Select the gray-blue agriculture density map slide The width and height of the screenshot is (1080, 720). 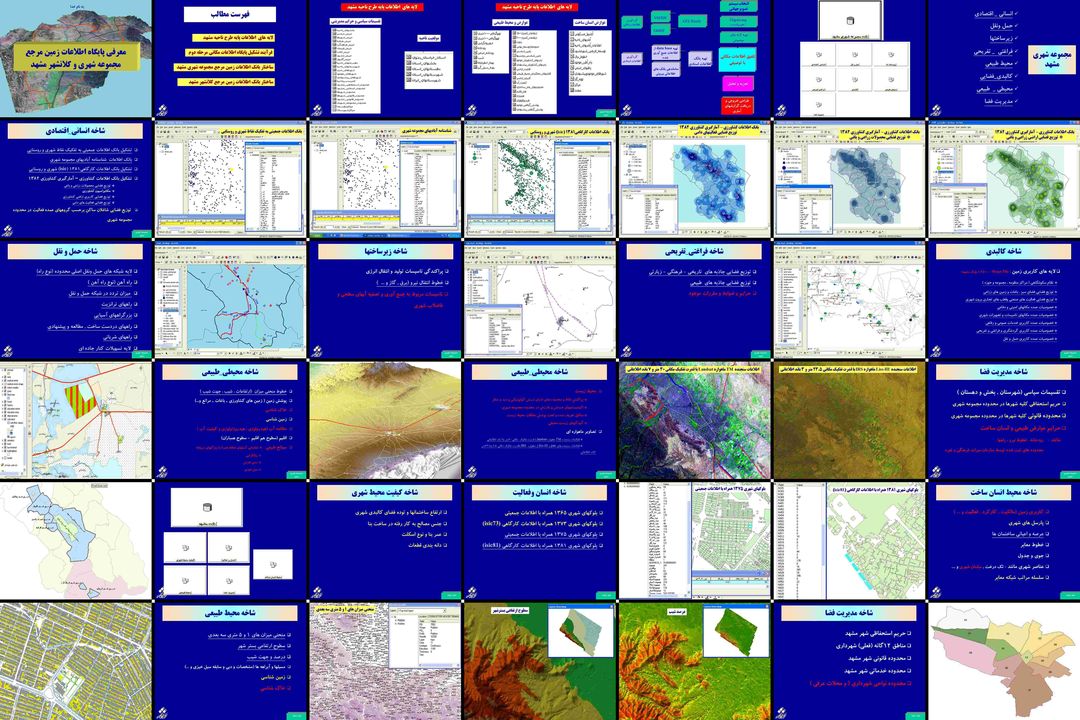click(849, 179)
